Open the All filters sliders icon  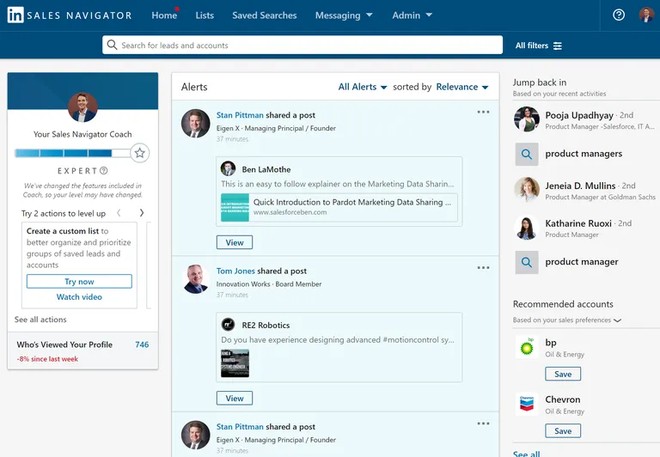[x=557, y=45]
